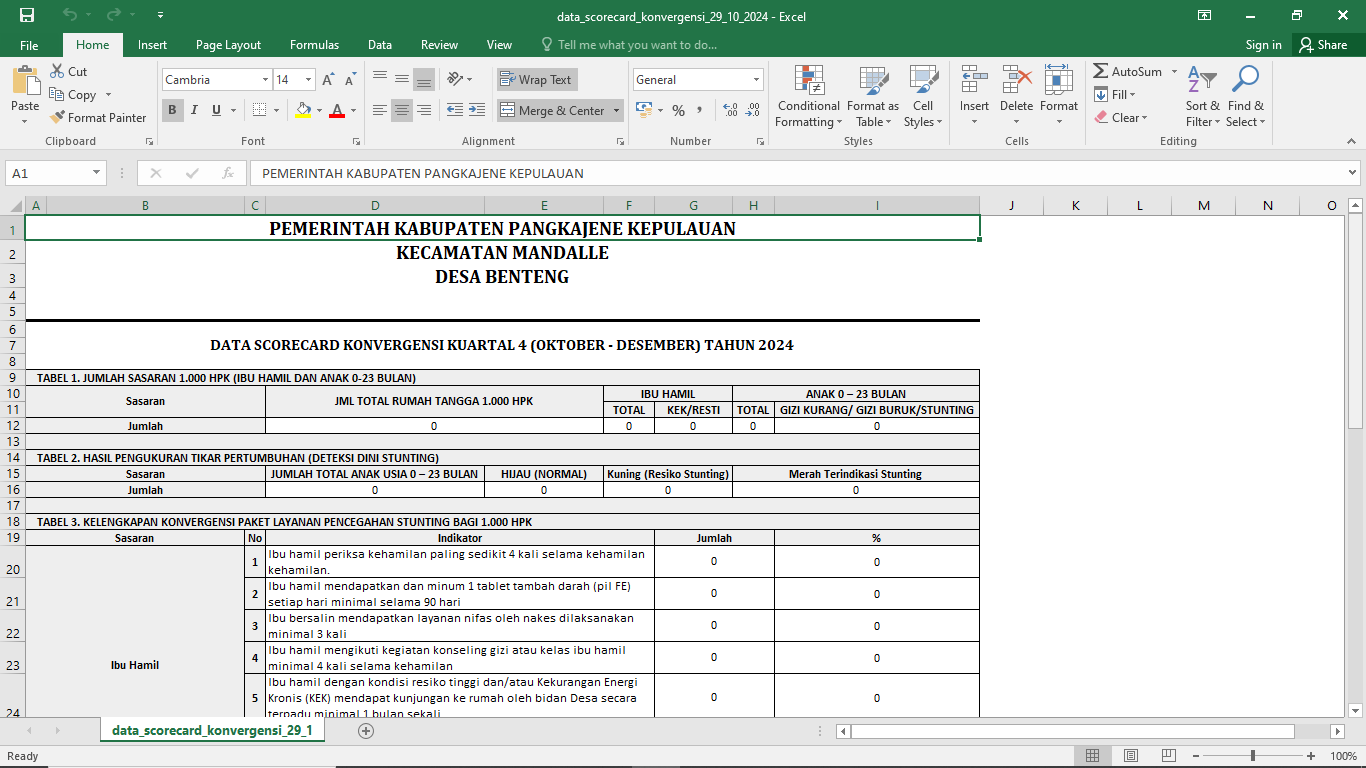The image size is (1366, 768).
Task: Open the Fill dropdown
Action: point(1114,95)
